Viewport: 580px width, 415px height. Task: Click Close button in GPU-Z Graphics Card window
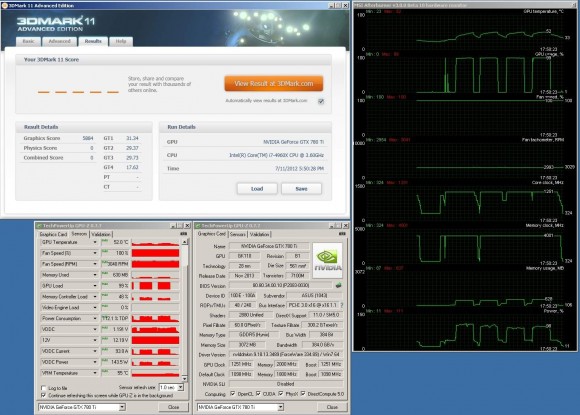coord(332,407)
